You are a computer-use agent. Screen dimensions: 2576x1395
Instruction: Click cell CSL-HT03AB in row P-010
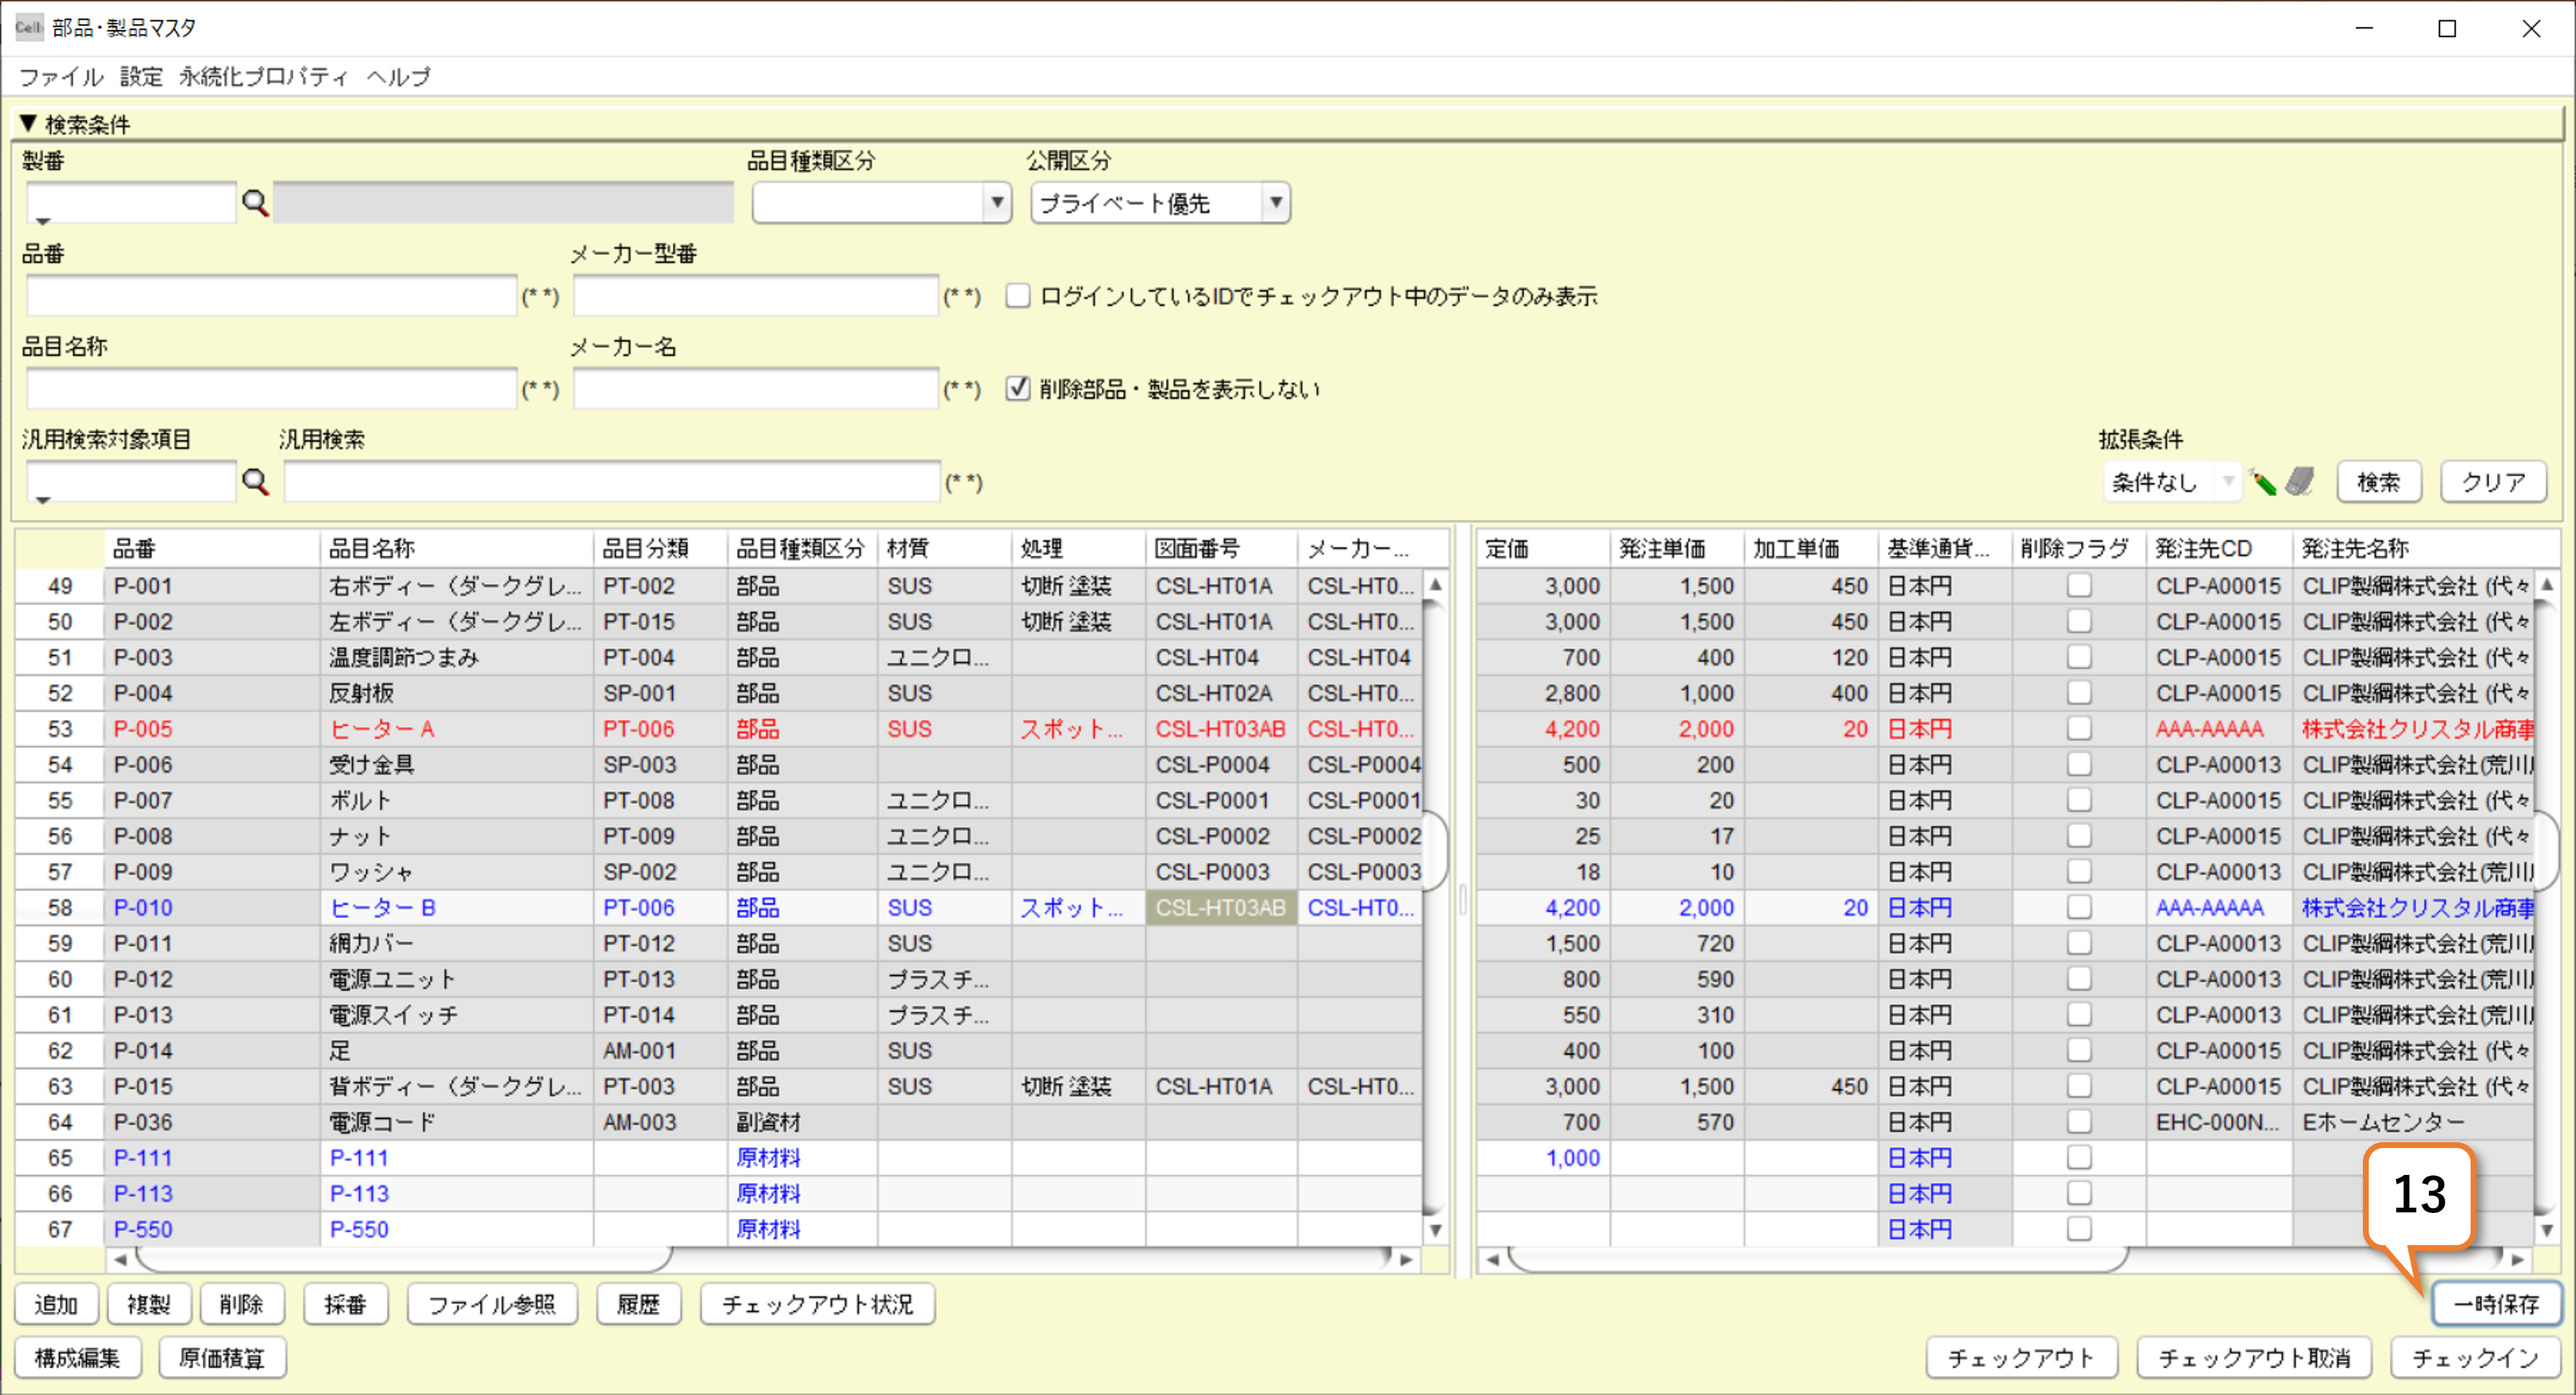coord(1221,907)
